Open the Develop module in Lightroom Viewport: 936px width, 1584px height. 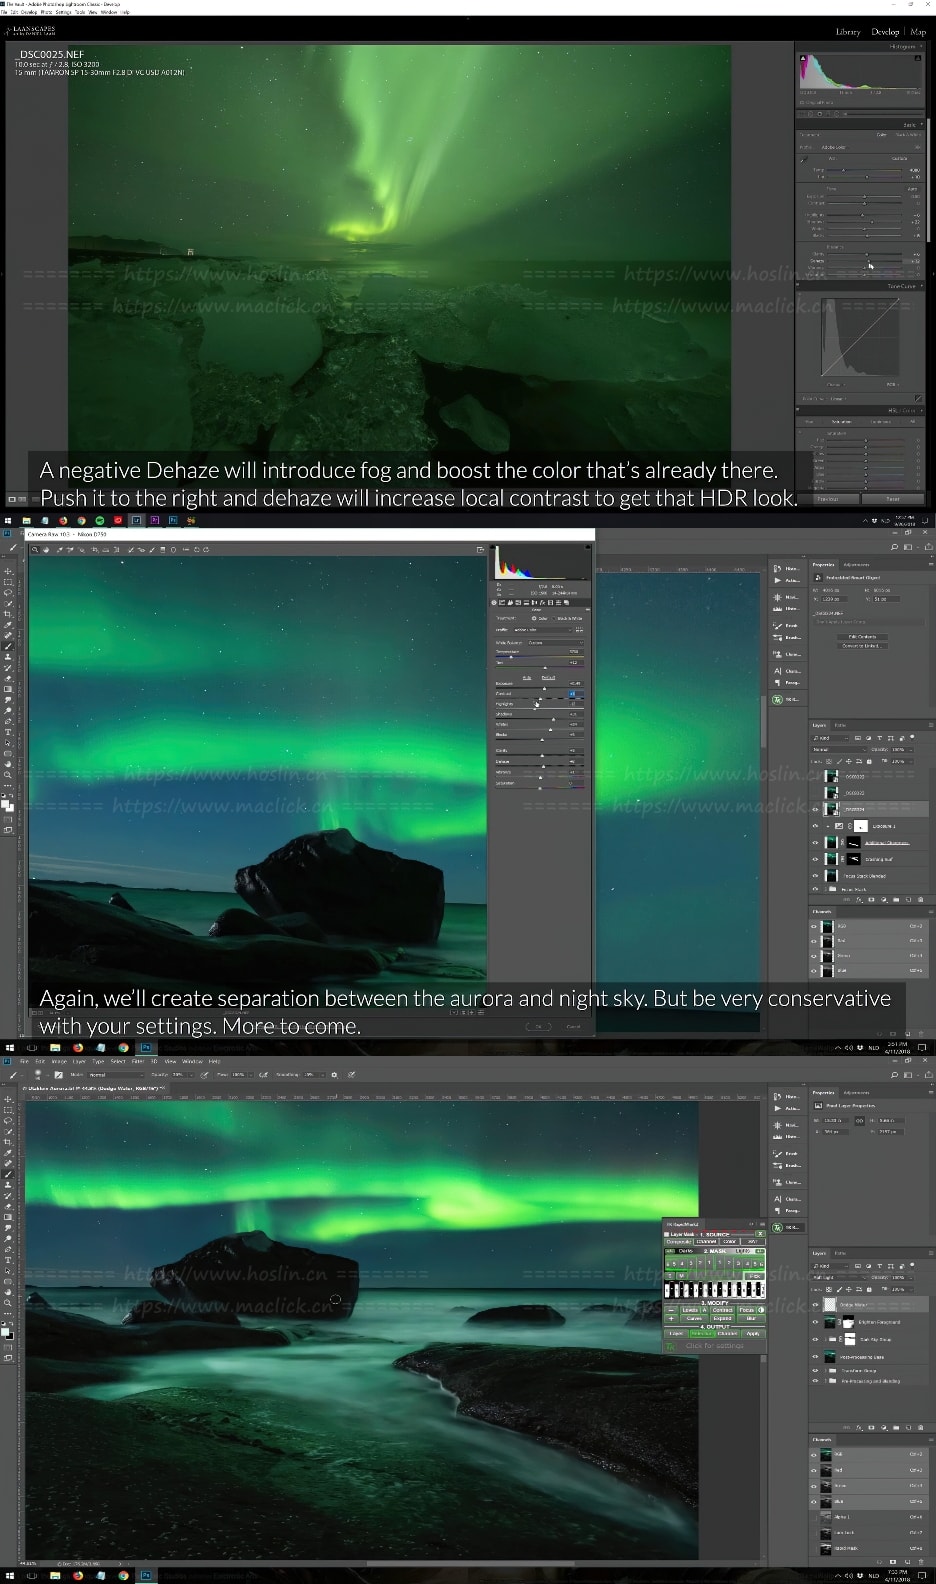[884, 32]
